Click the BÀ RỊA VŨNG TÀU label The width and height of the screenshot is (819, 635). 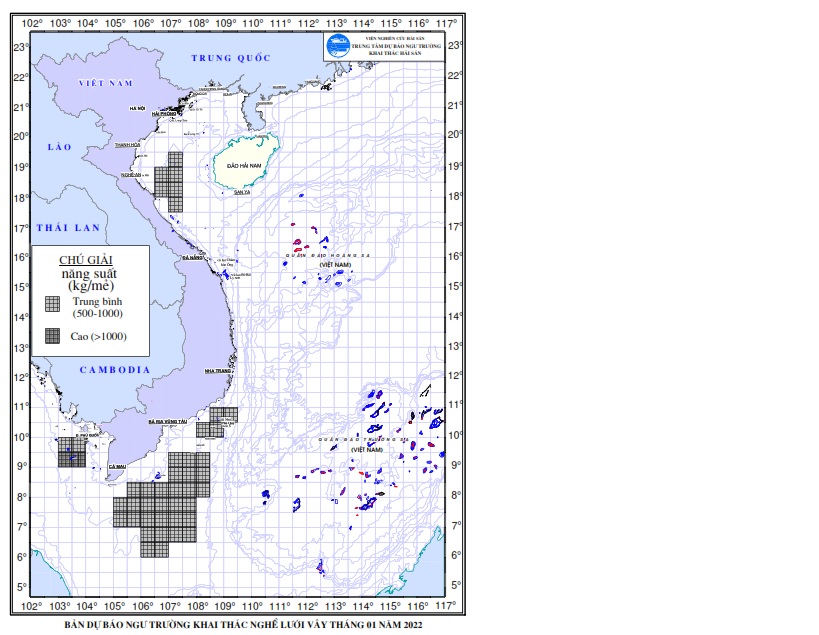[168, 421]
